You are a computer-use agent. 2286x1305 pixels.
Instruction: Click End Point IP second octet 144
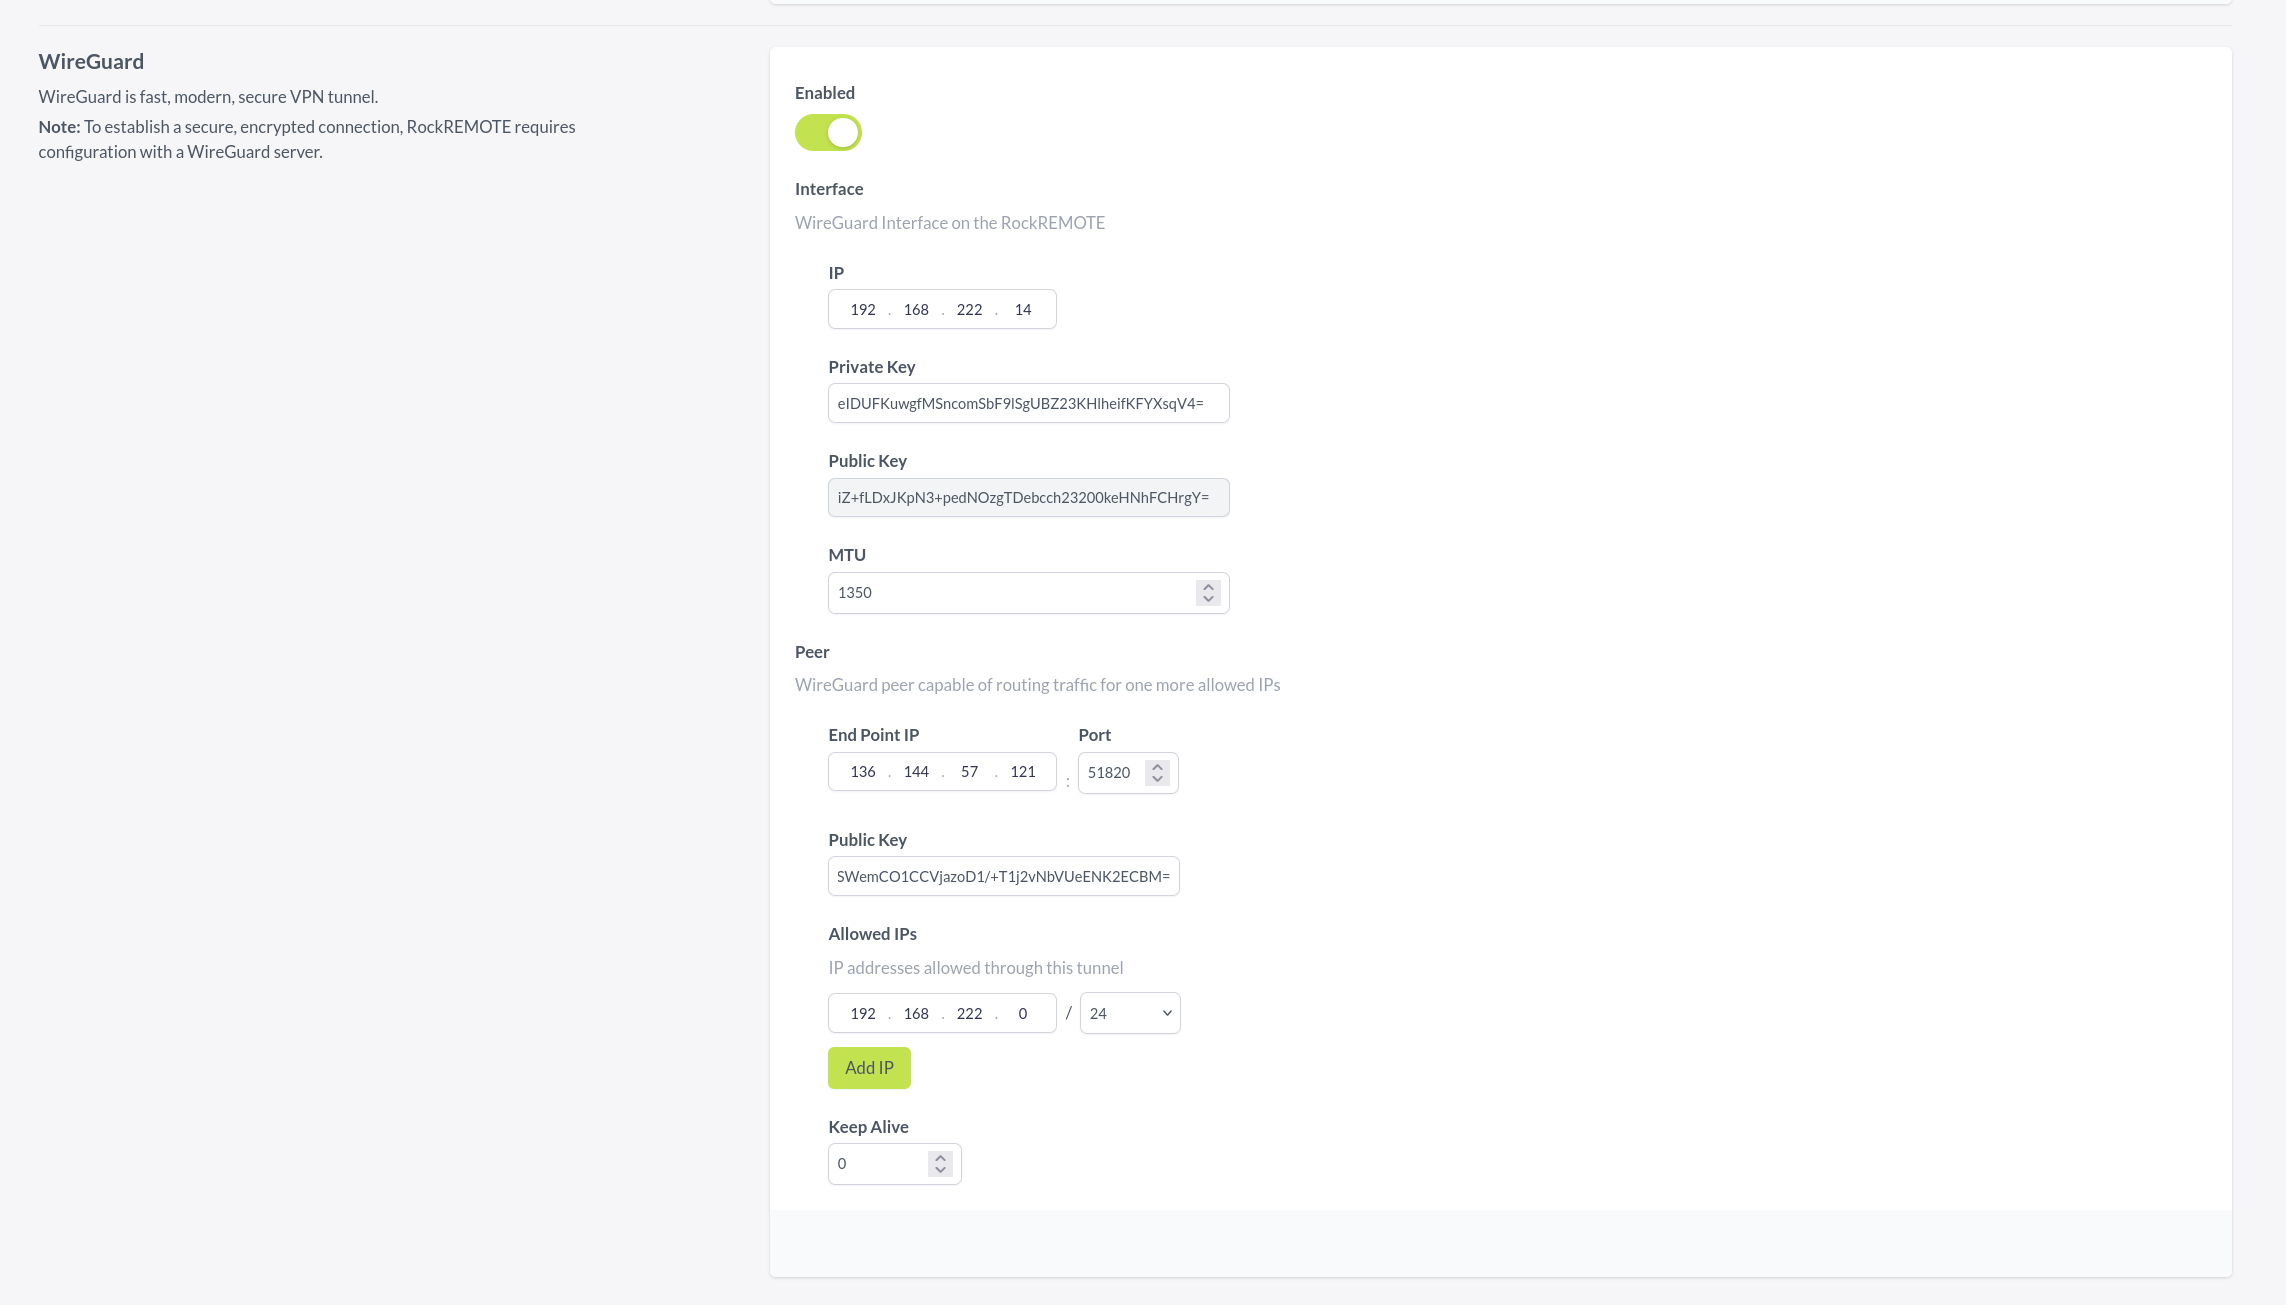(916, 772)
